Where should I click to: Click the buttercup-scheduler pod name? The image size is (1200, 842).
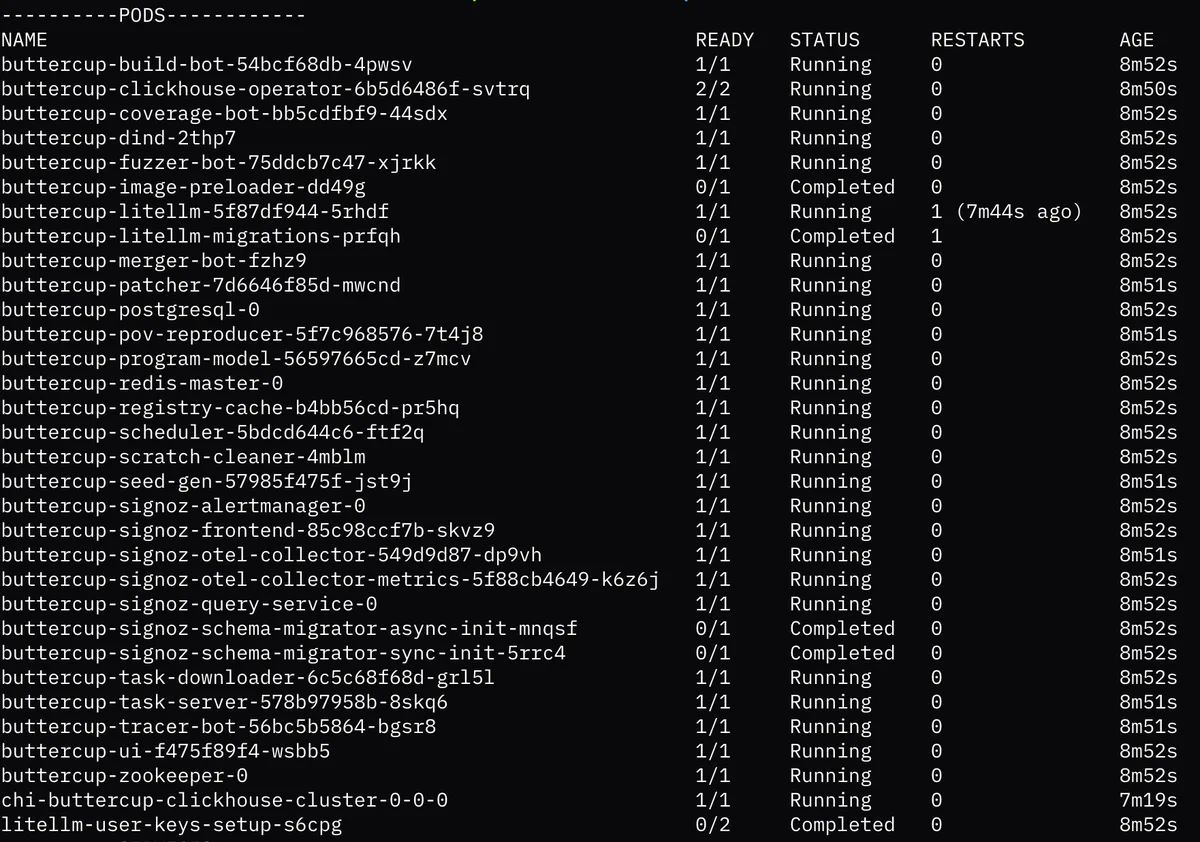click(x=212, y=432)
